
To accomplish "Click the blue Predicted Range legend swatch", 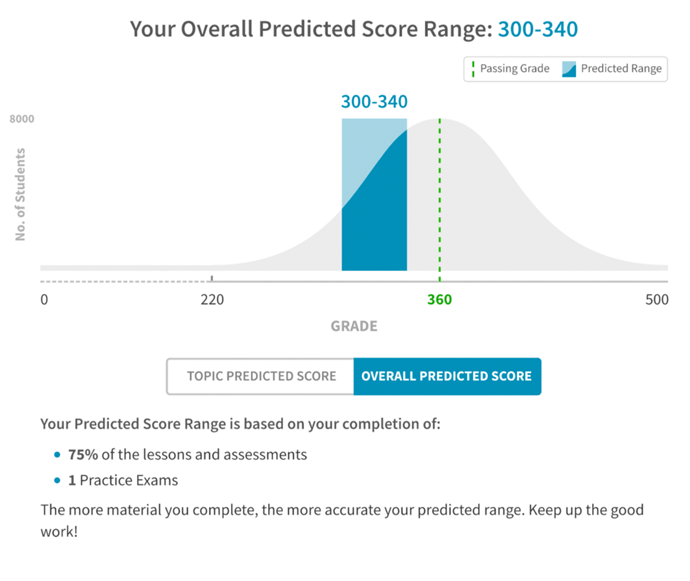I will pyautogui.click(x=568, y=69).
